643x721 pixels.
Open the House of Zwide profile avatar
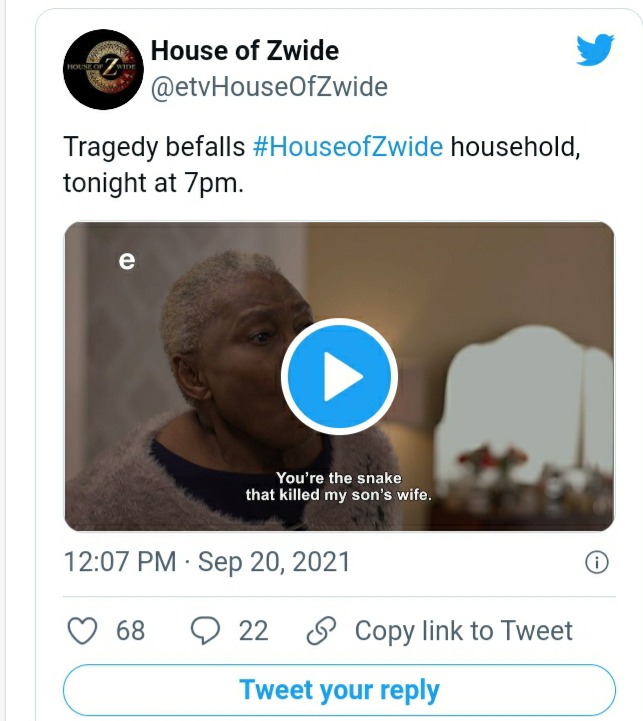point(103,69)
